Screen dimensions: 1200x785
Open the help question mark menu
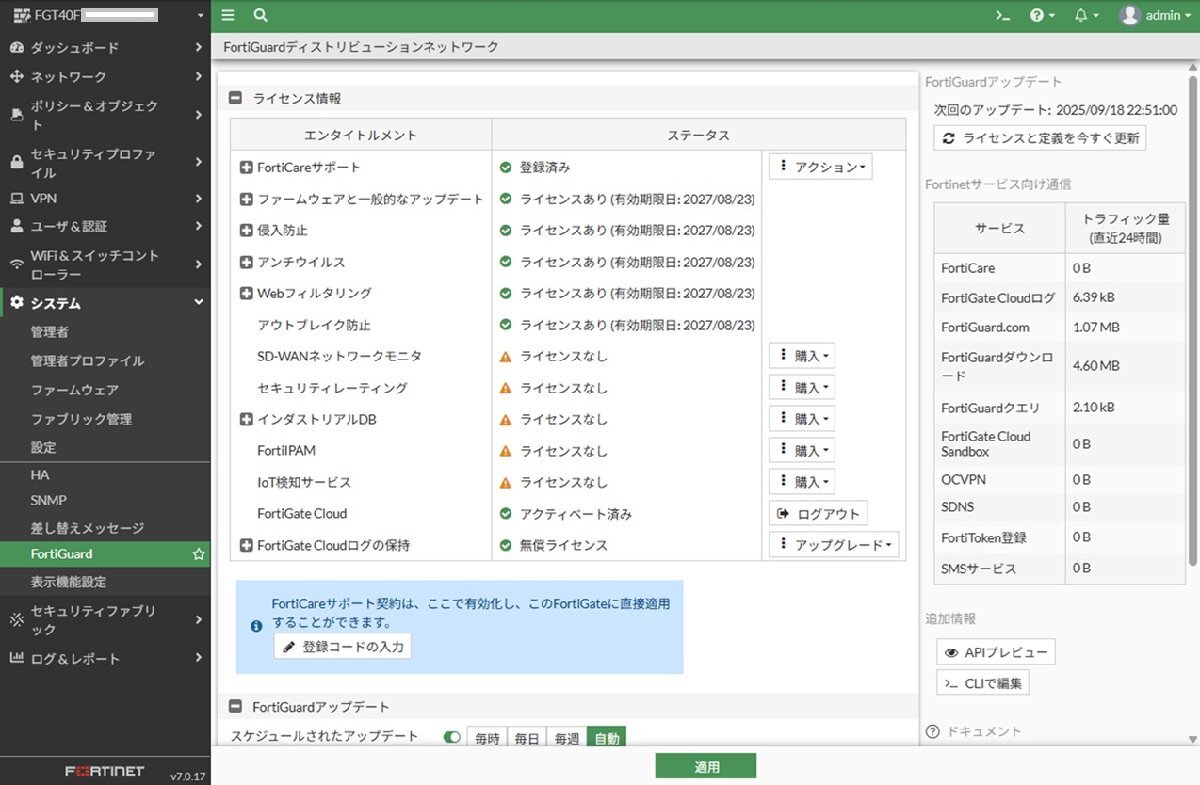coord(1042,15)
